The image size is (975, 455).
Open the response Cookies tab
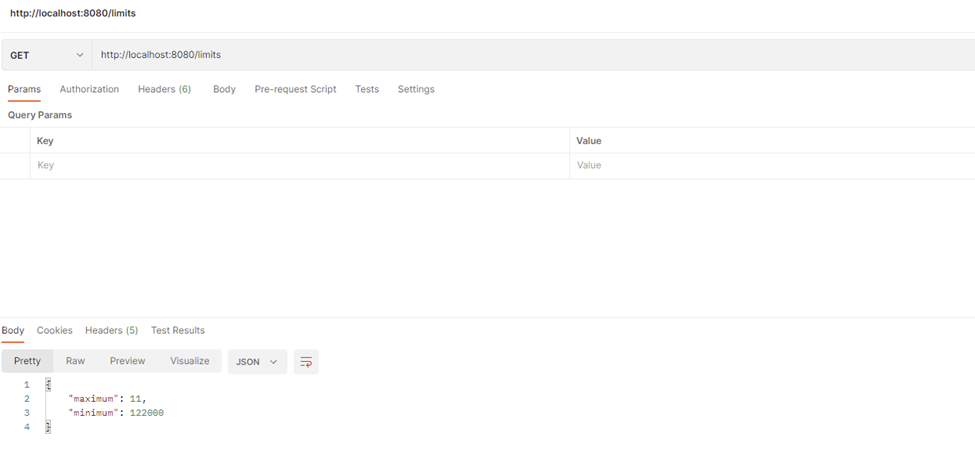point(55,330)
